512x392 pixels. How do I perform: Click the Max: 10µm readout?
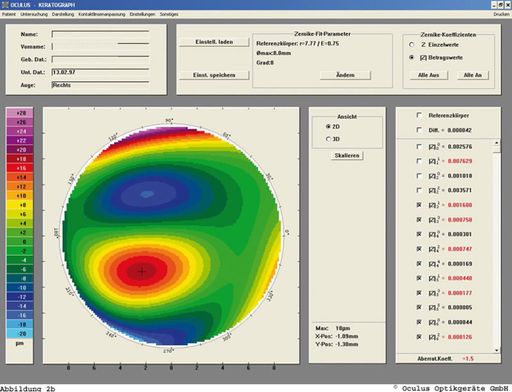[x=332, y=328]
